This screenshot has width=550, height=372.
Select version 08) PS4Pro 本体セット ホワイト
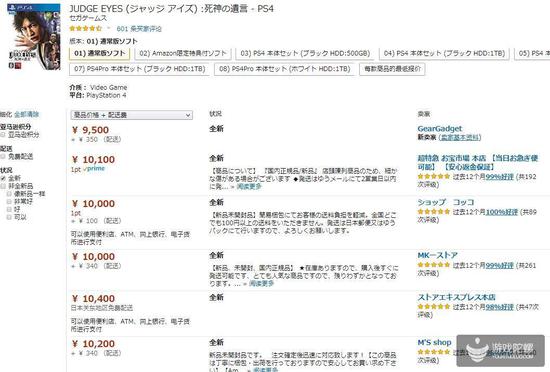284,69
